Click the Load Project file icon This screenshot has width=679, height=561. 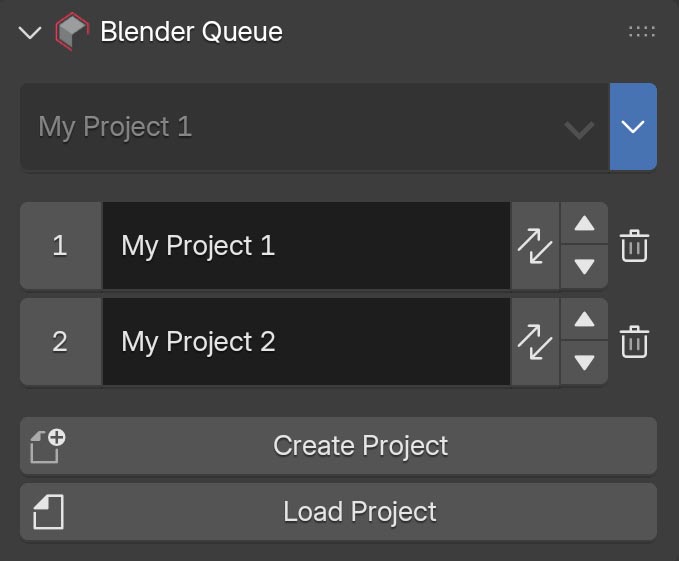[47, 512]
